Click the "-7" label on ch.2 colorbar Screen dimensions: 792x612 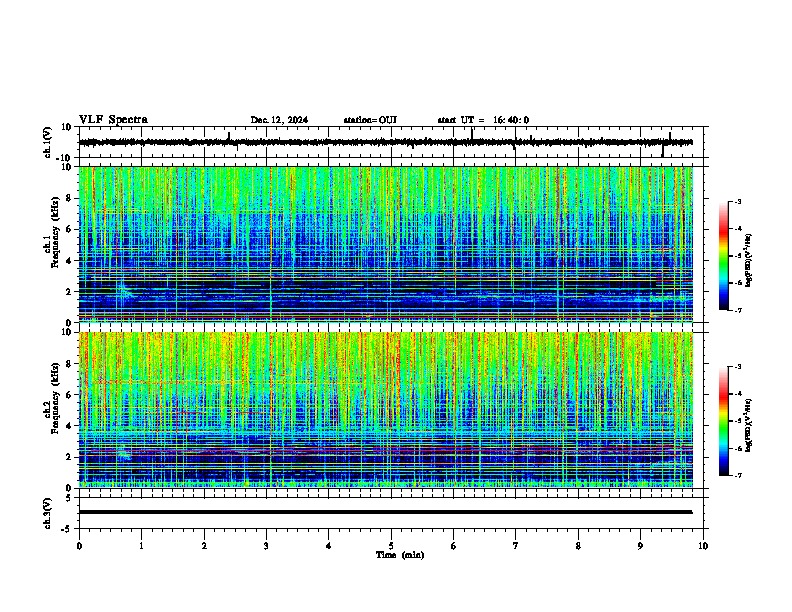(x=738, y=475)
